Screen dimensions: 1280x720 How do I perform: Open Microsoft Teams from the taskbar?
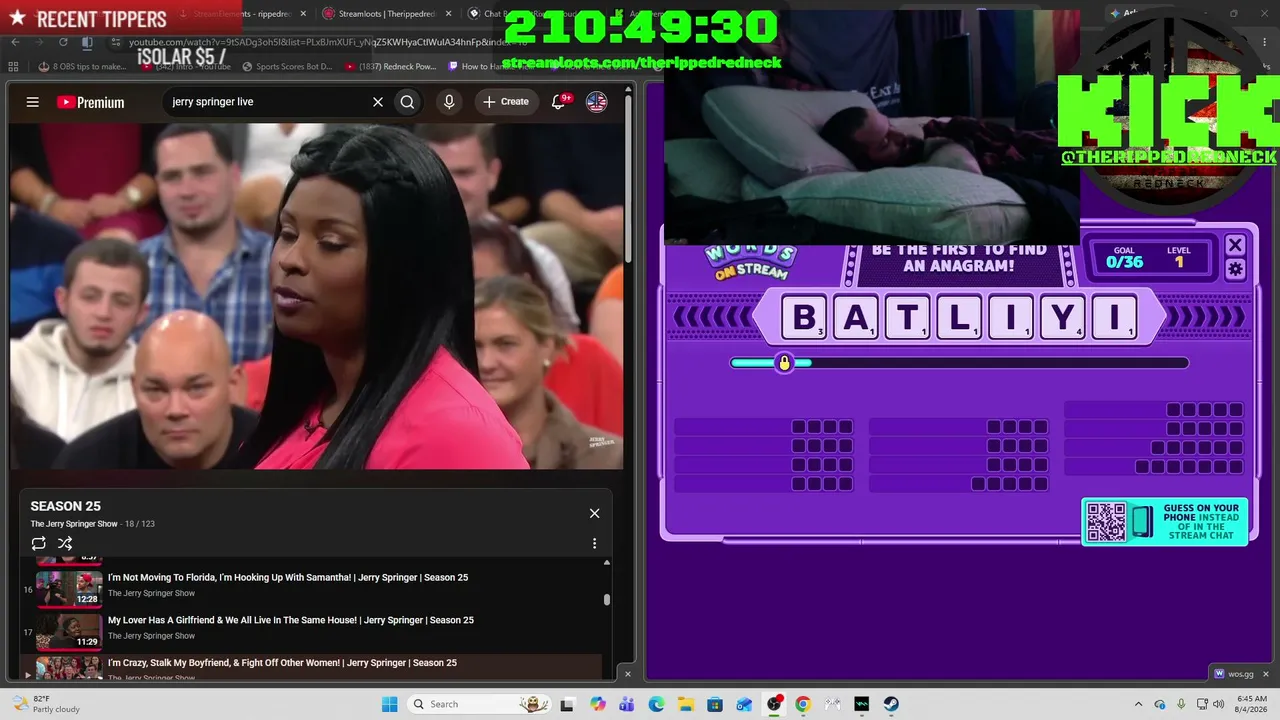627,704
